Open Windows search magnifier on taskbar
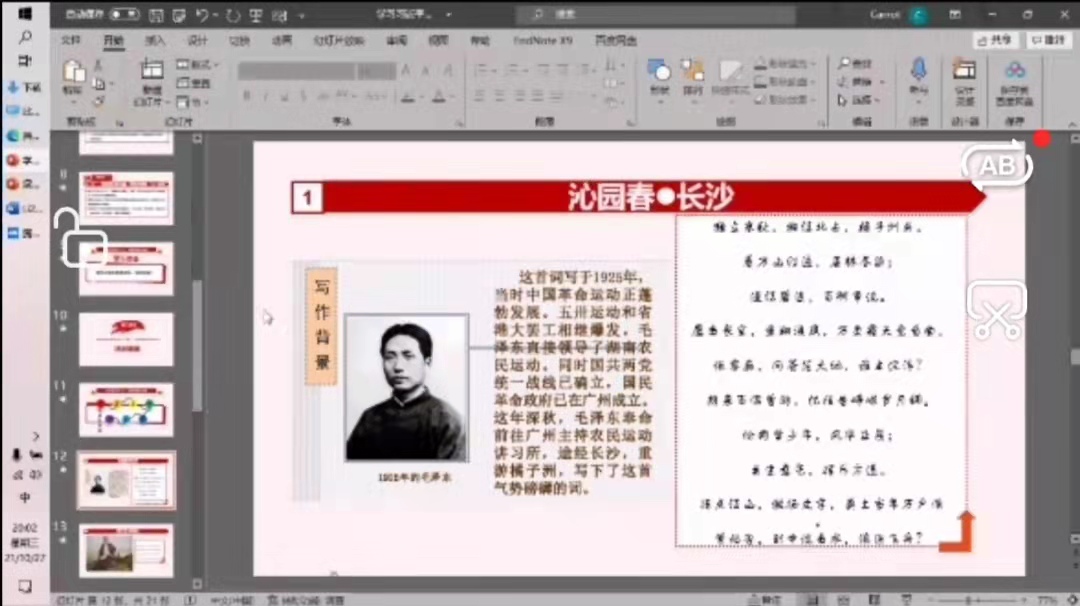 point(25,38)
